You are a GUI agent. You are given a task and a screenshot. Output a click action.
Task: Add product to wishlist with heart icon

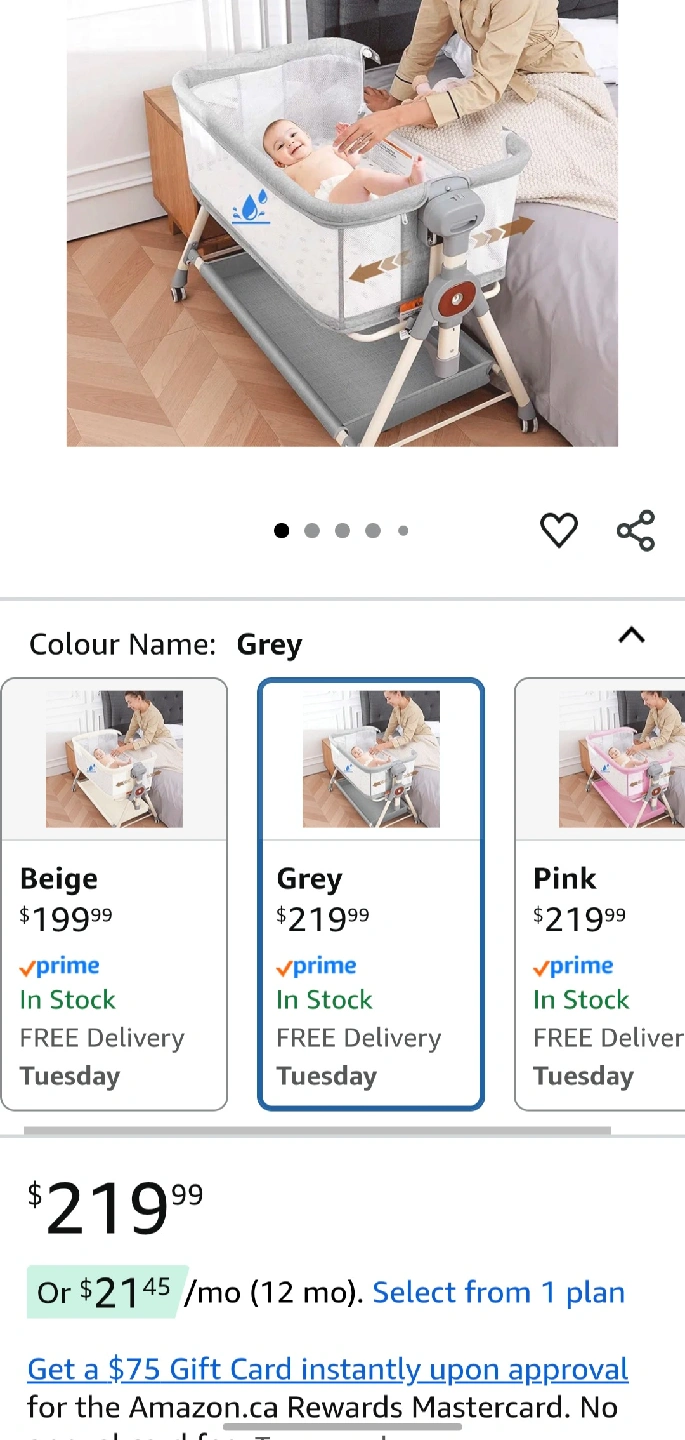click(x=558, y=530)
